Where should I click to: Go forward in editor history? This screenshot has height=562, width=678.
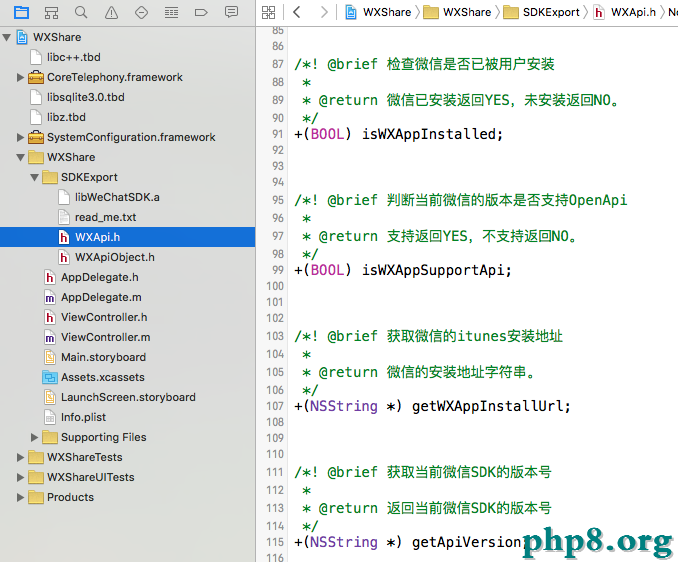[324, 12]
